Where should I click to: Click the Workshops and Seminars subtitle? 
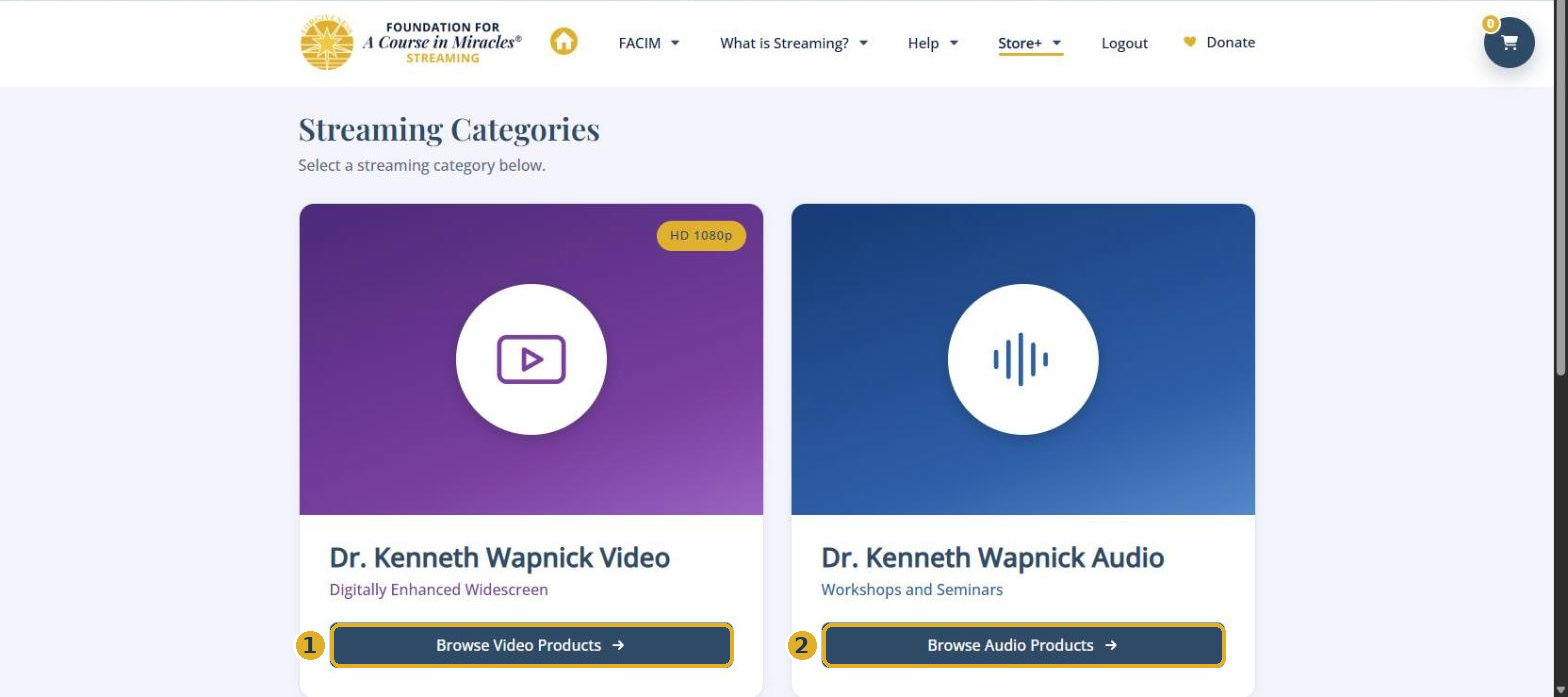912,589
